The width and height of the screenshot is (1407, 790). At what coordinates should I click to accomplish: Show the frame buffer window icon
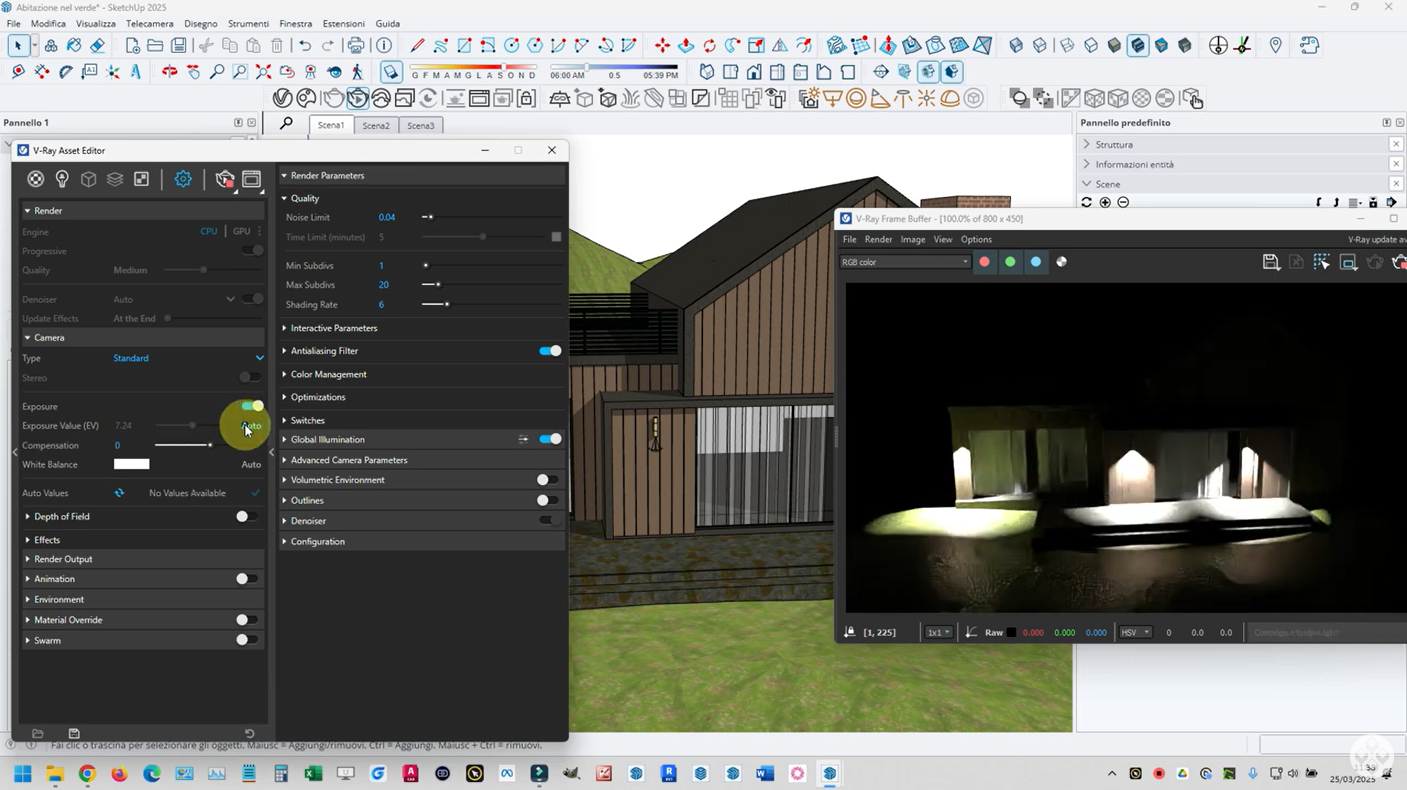252,179
